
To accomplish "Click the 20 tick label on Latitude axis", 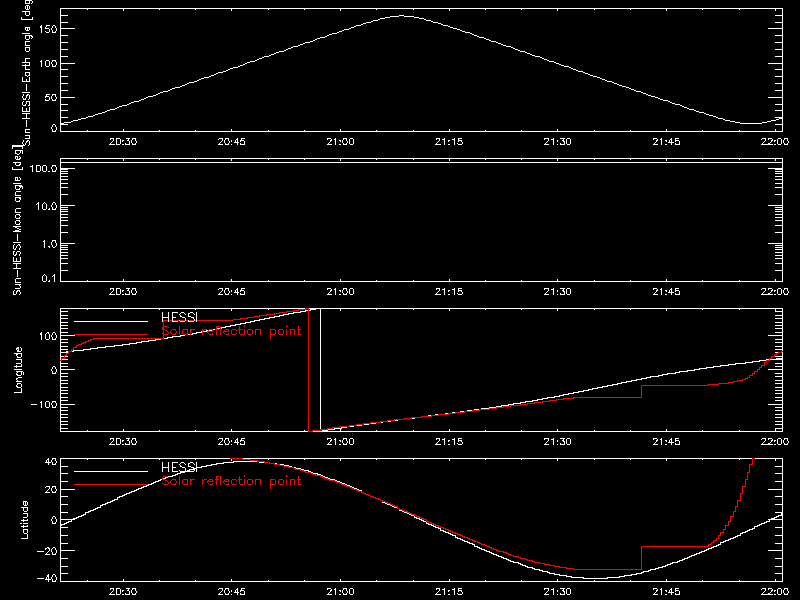I will click(51, 490).
